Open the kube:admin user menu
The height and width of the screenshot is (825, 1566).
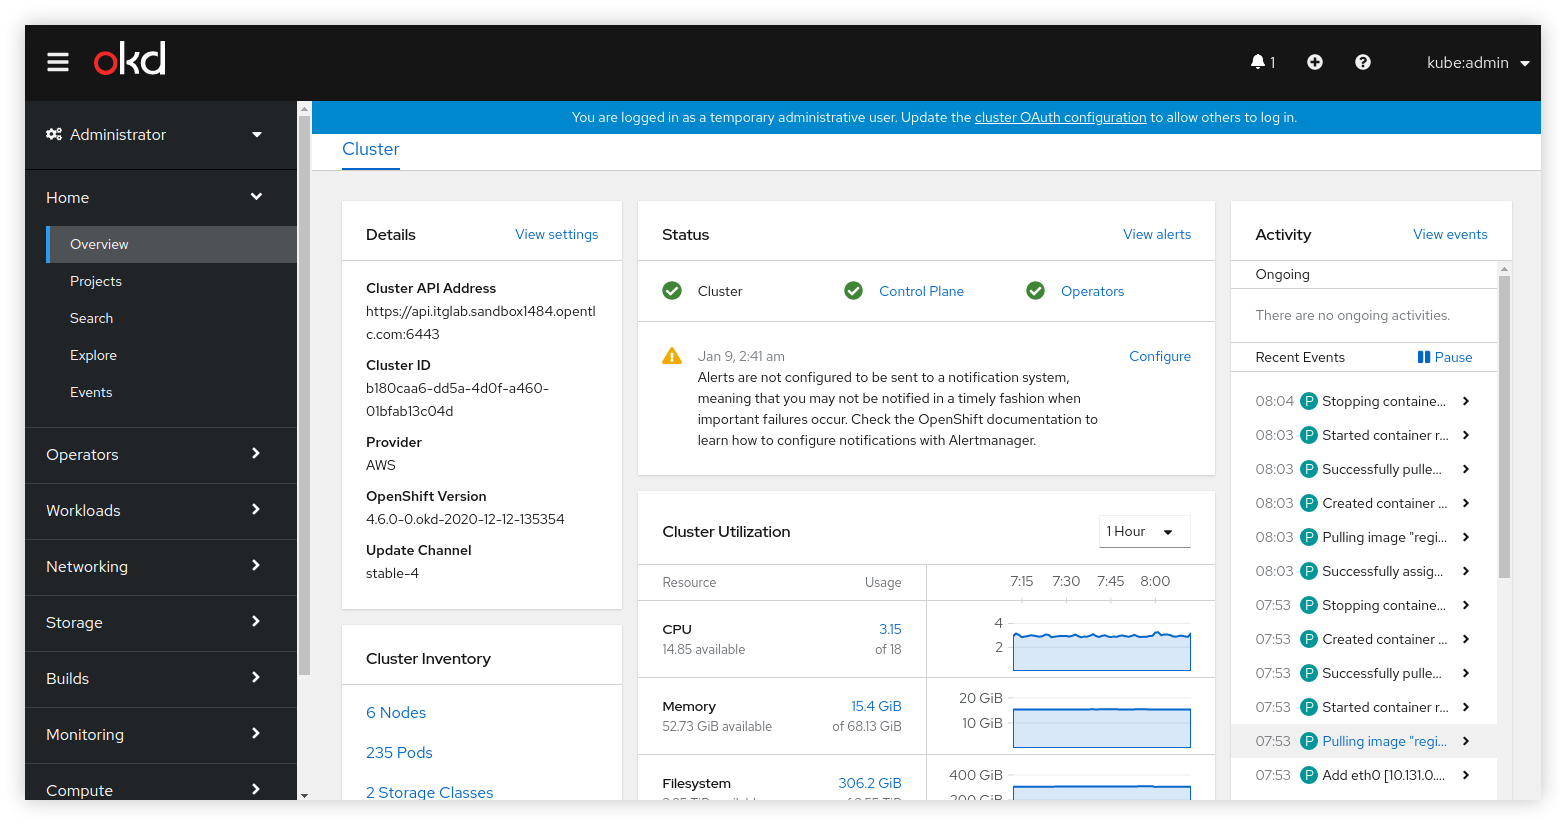click(1477, 62)
